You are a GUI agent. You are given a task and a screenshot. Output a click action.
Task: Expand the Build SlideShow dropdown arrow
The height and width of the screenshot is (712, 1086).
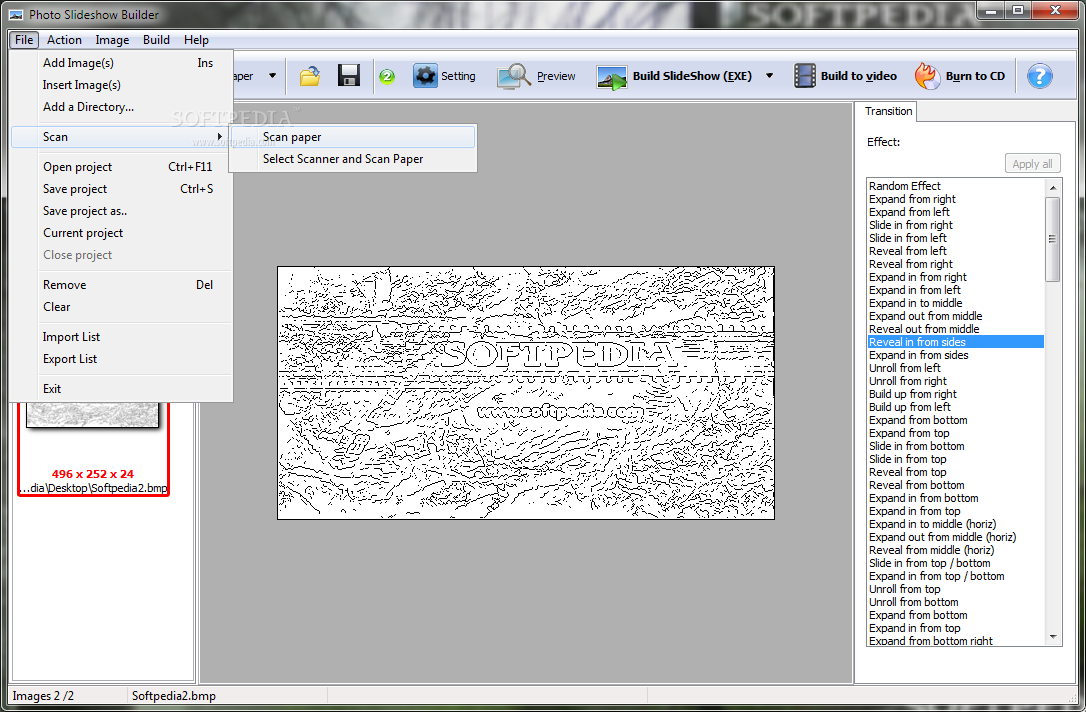point(769,75)
